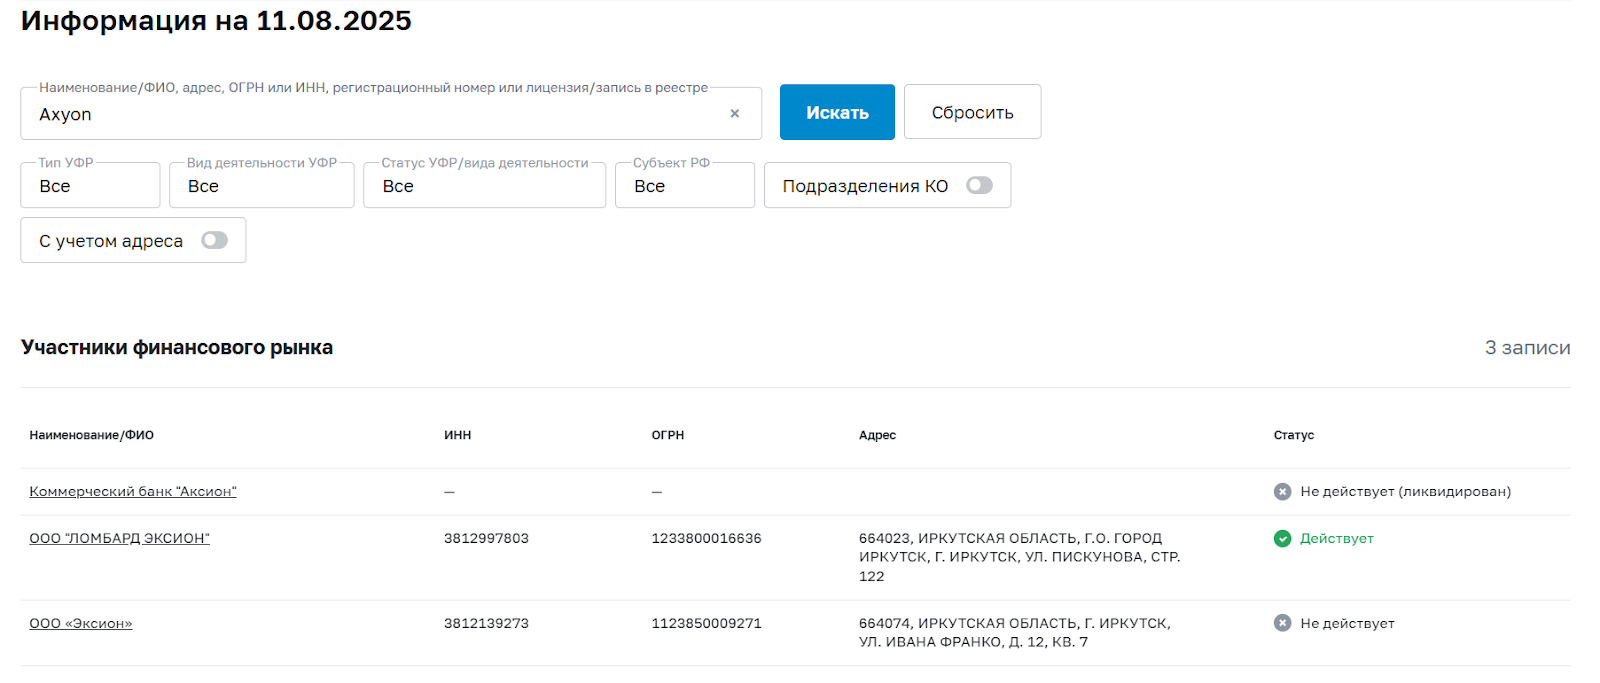Click the Искать button
This screenshot has width=1600, height=683.
coord(837,112)
